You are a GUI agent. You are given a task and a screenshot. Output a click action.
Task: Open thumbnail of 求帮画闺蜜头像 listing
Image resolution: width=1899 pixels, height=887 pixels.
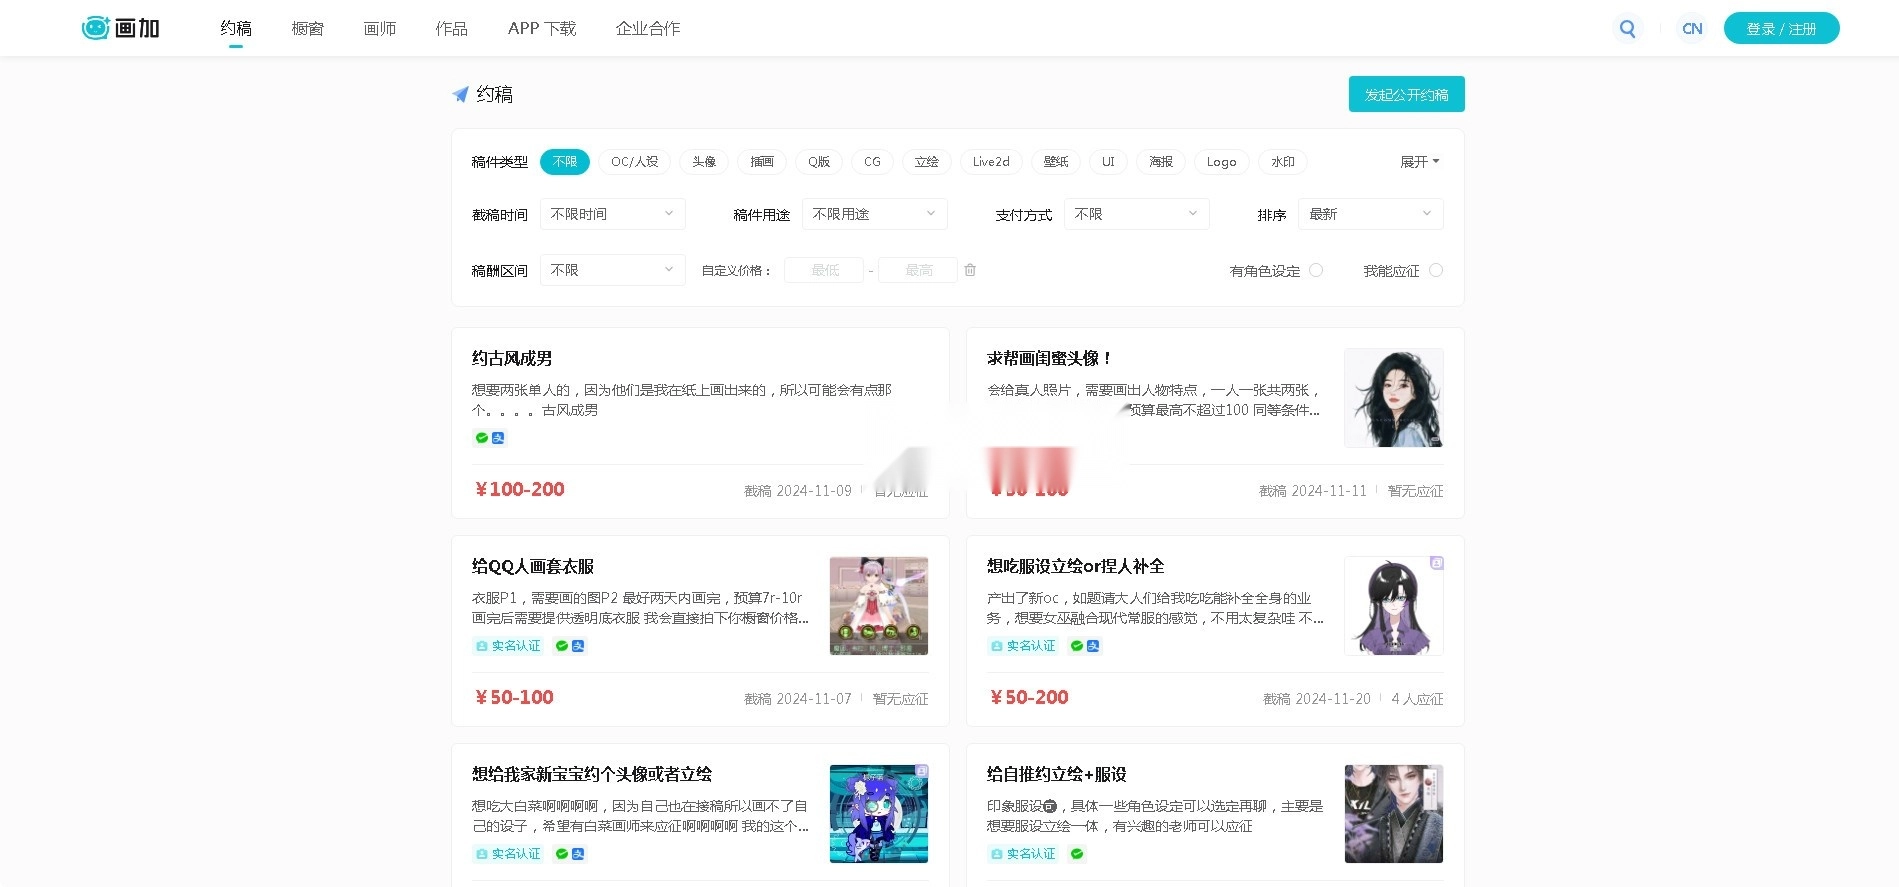coord(1393,398)
